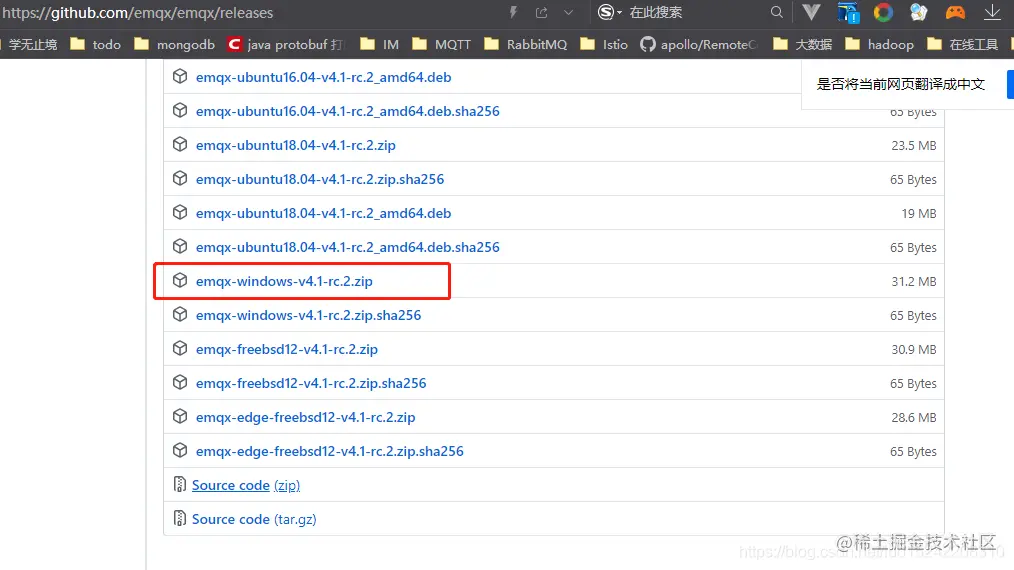Download emqx-ubuntu18.04-v4.1-rc.2.zip.sha256
1014x570 pixels.
click(320, 179)
